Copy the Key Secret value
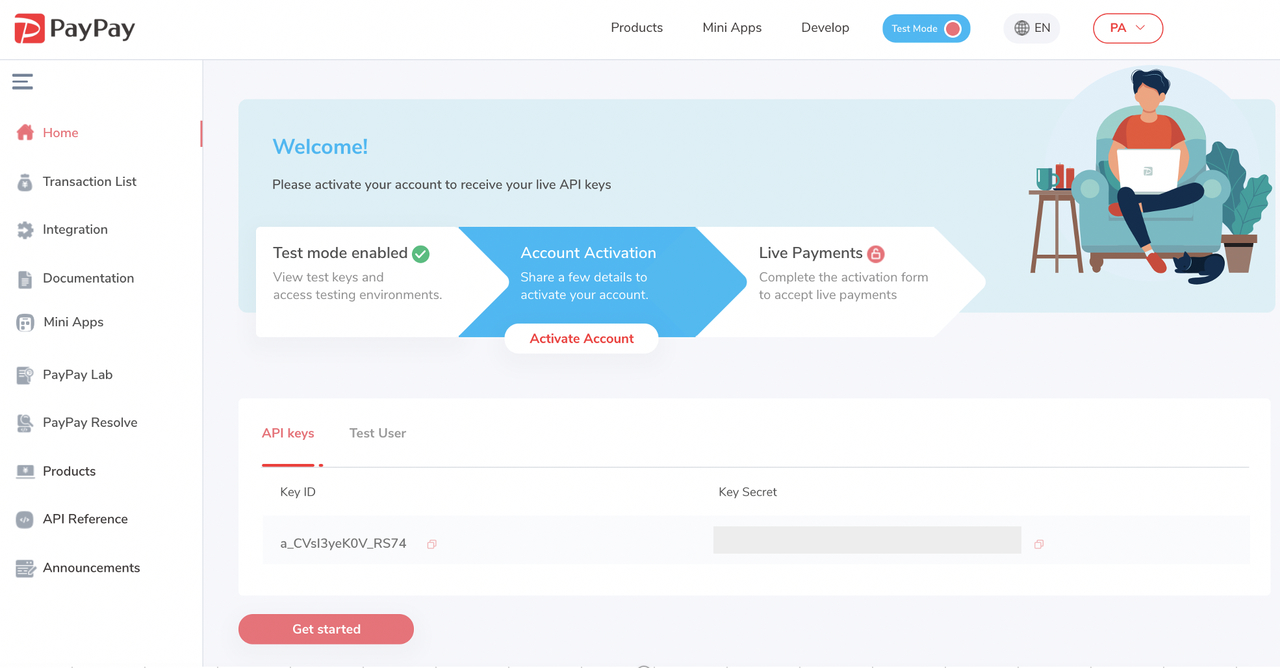This screenshot has height=668, width=1280. pos(1039,544)
